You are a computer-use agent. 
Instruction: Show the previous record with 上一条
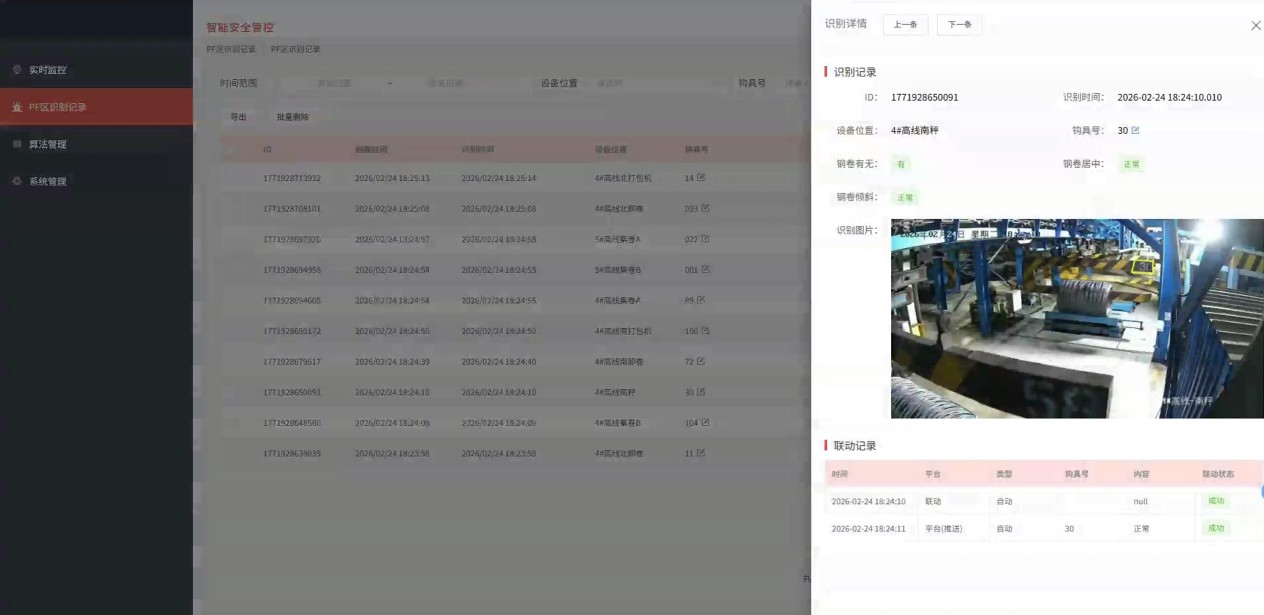point(905,25)
